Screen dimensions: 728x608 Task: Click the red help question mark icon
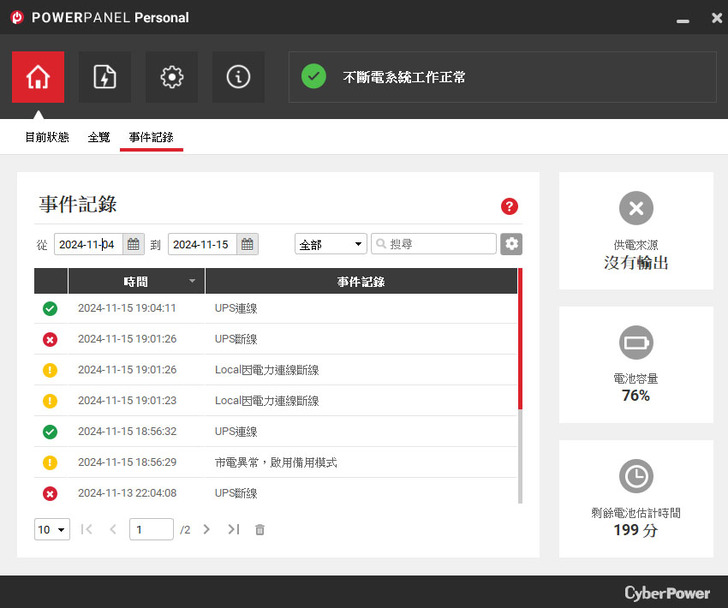509,206
